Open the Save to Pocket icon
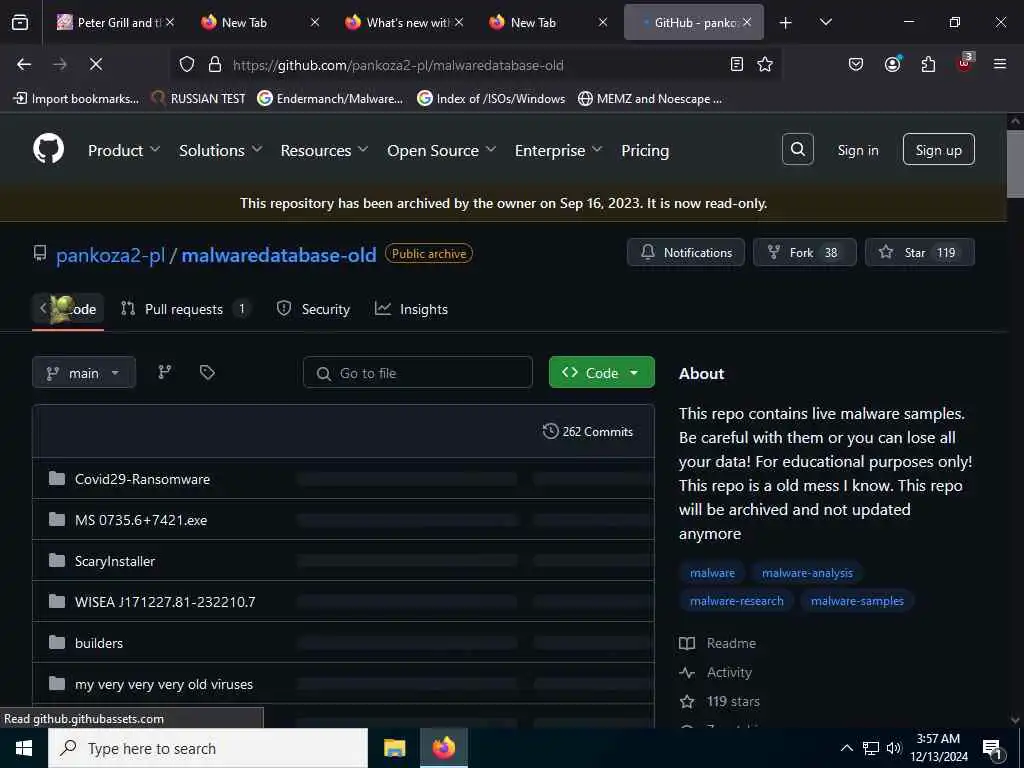Screen dimensions: 1024x768 [x=856, y=64]
